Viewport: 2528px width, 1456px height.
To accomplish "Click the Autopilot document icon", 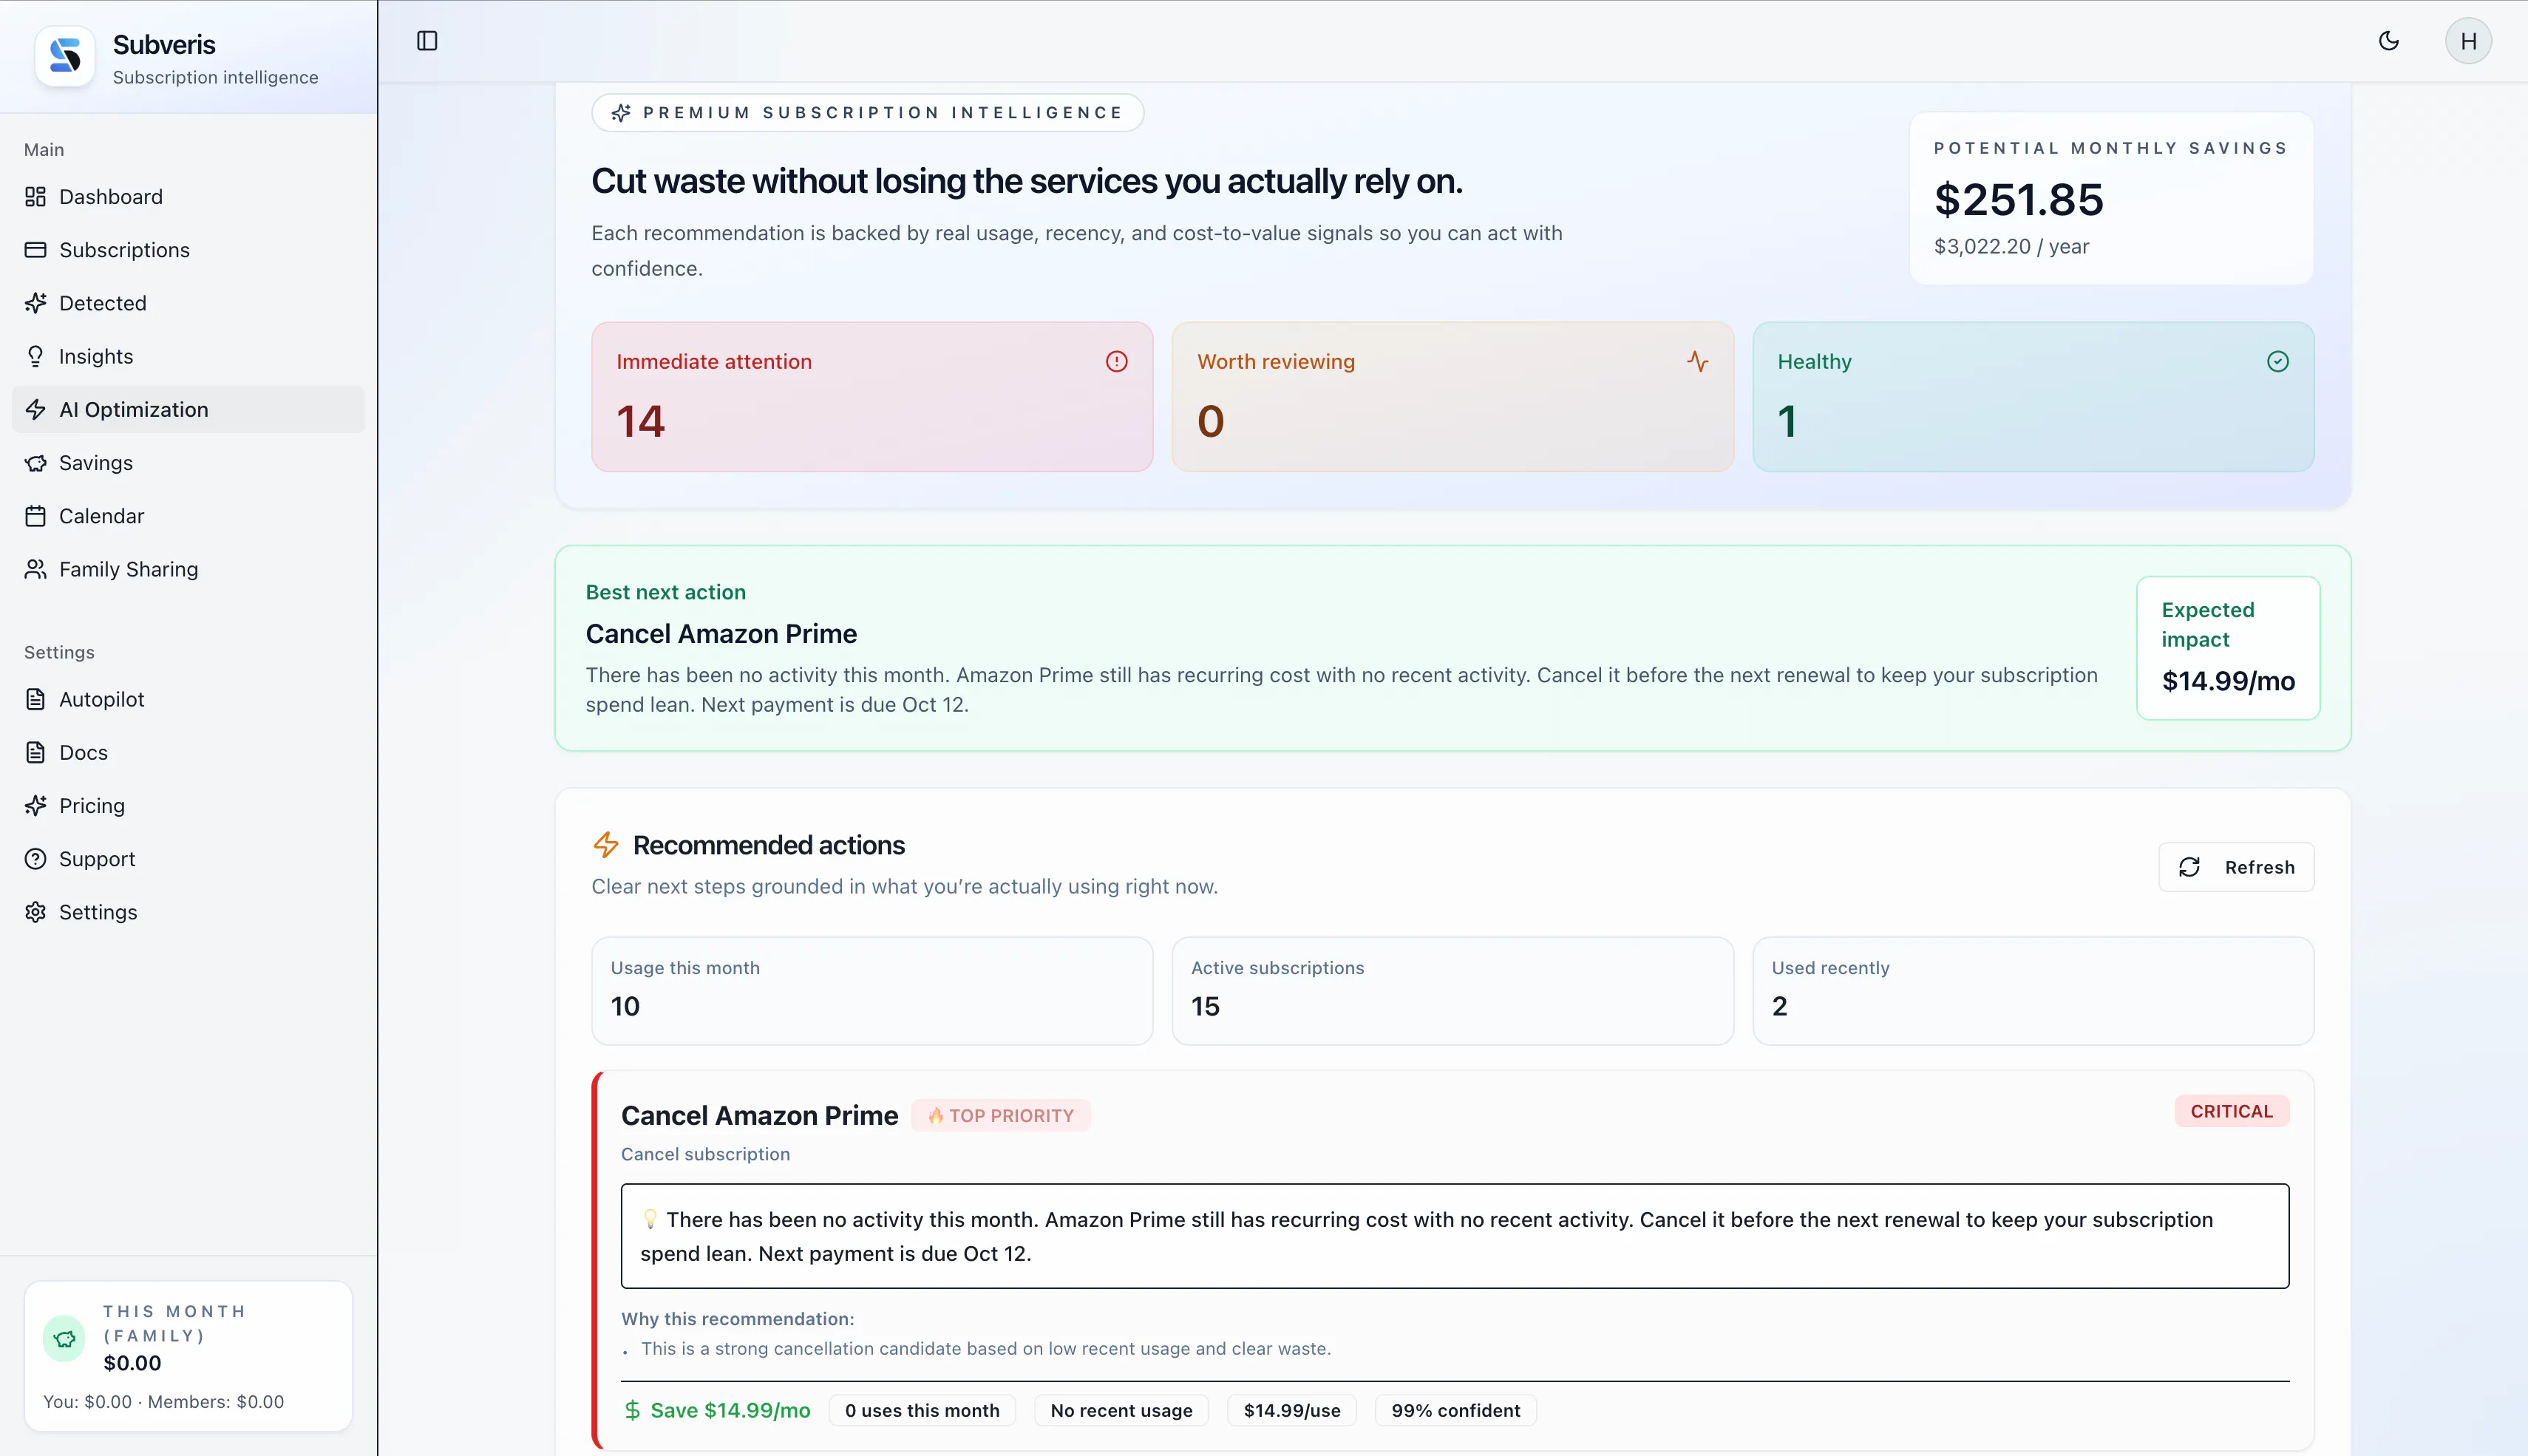I will pyautogui.click(x=35, y=699).
